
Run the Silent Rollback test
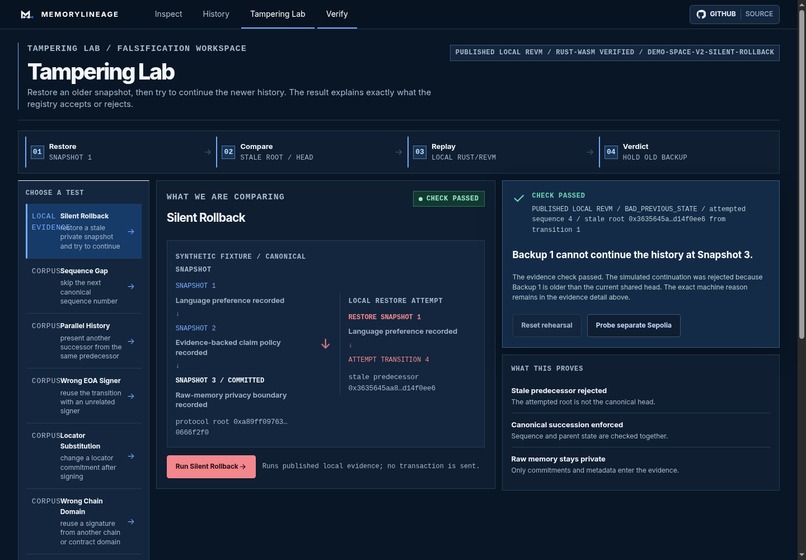point(211,466)
